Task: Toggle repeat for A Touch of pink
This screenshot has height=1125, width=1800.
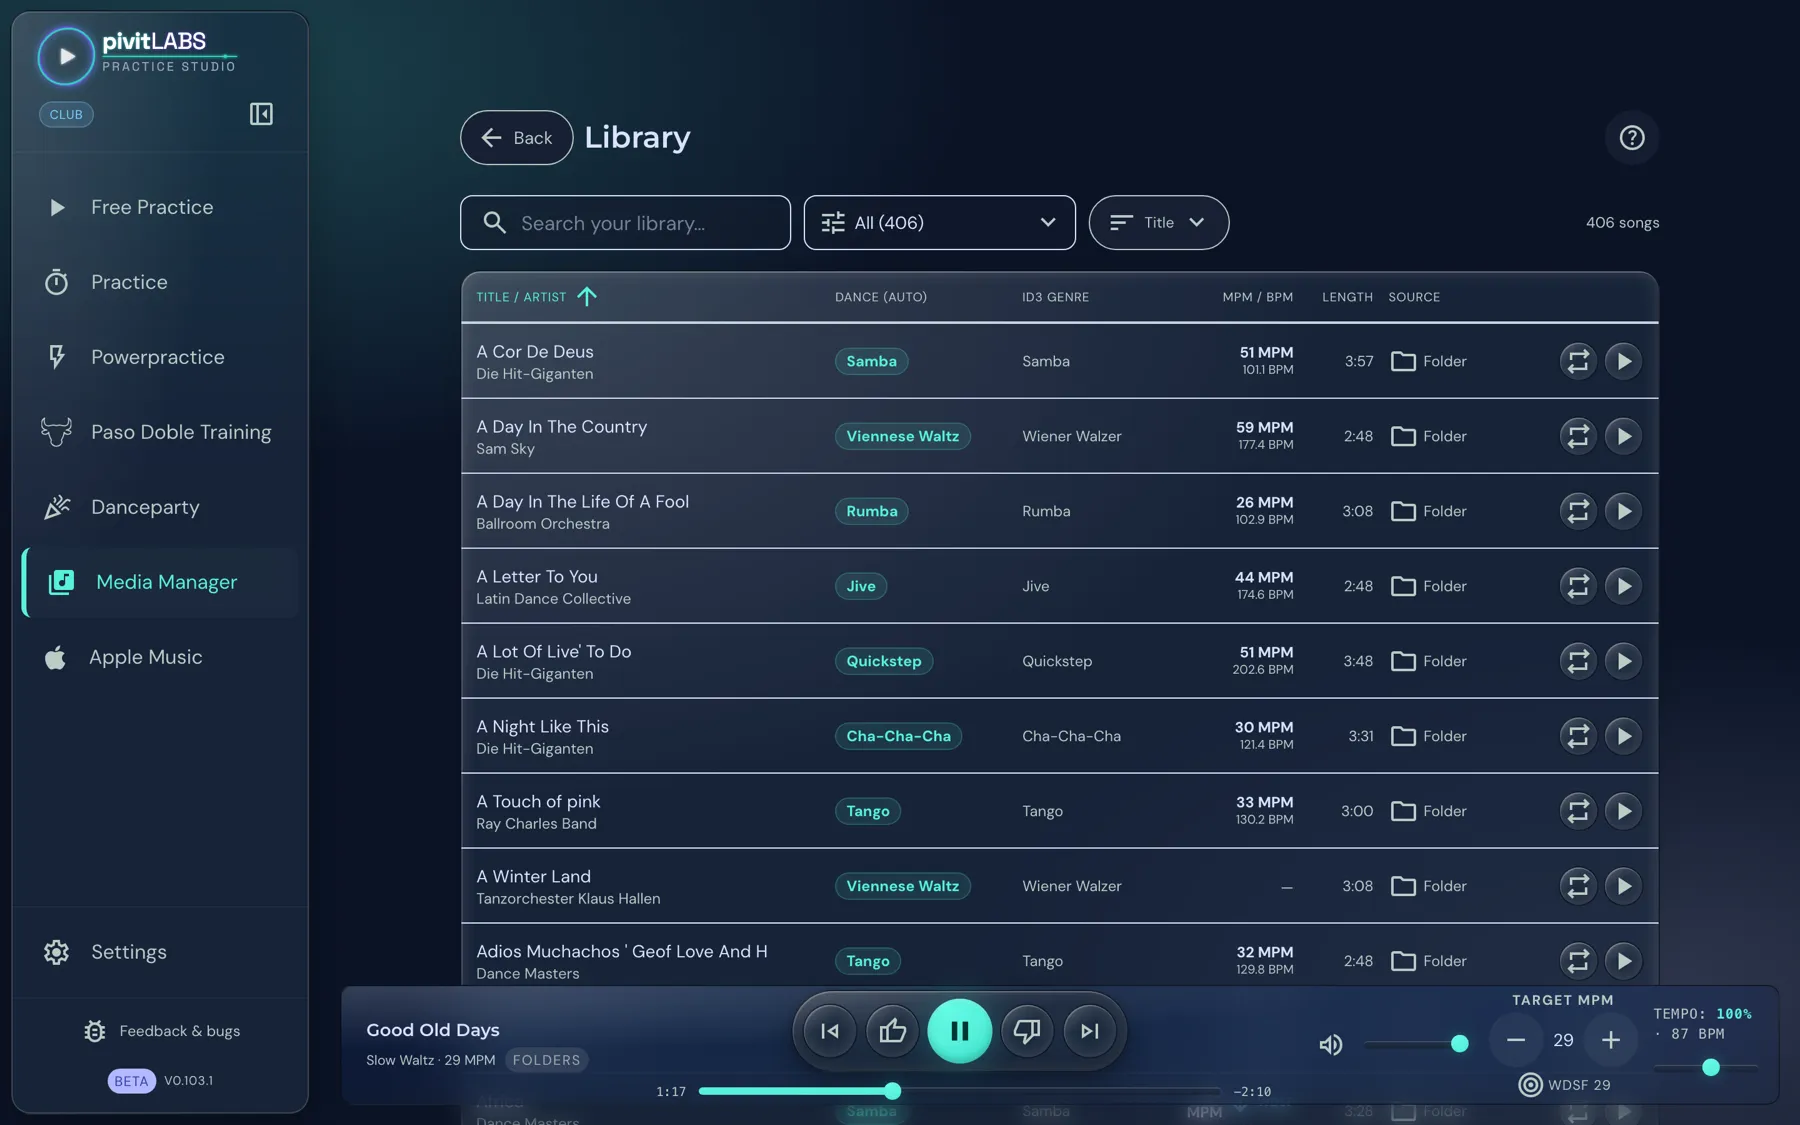Action: [1577, 811]
